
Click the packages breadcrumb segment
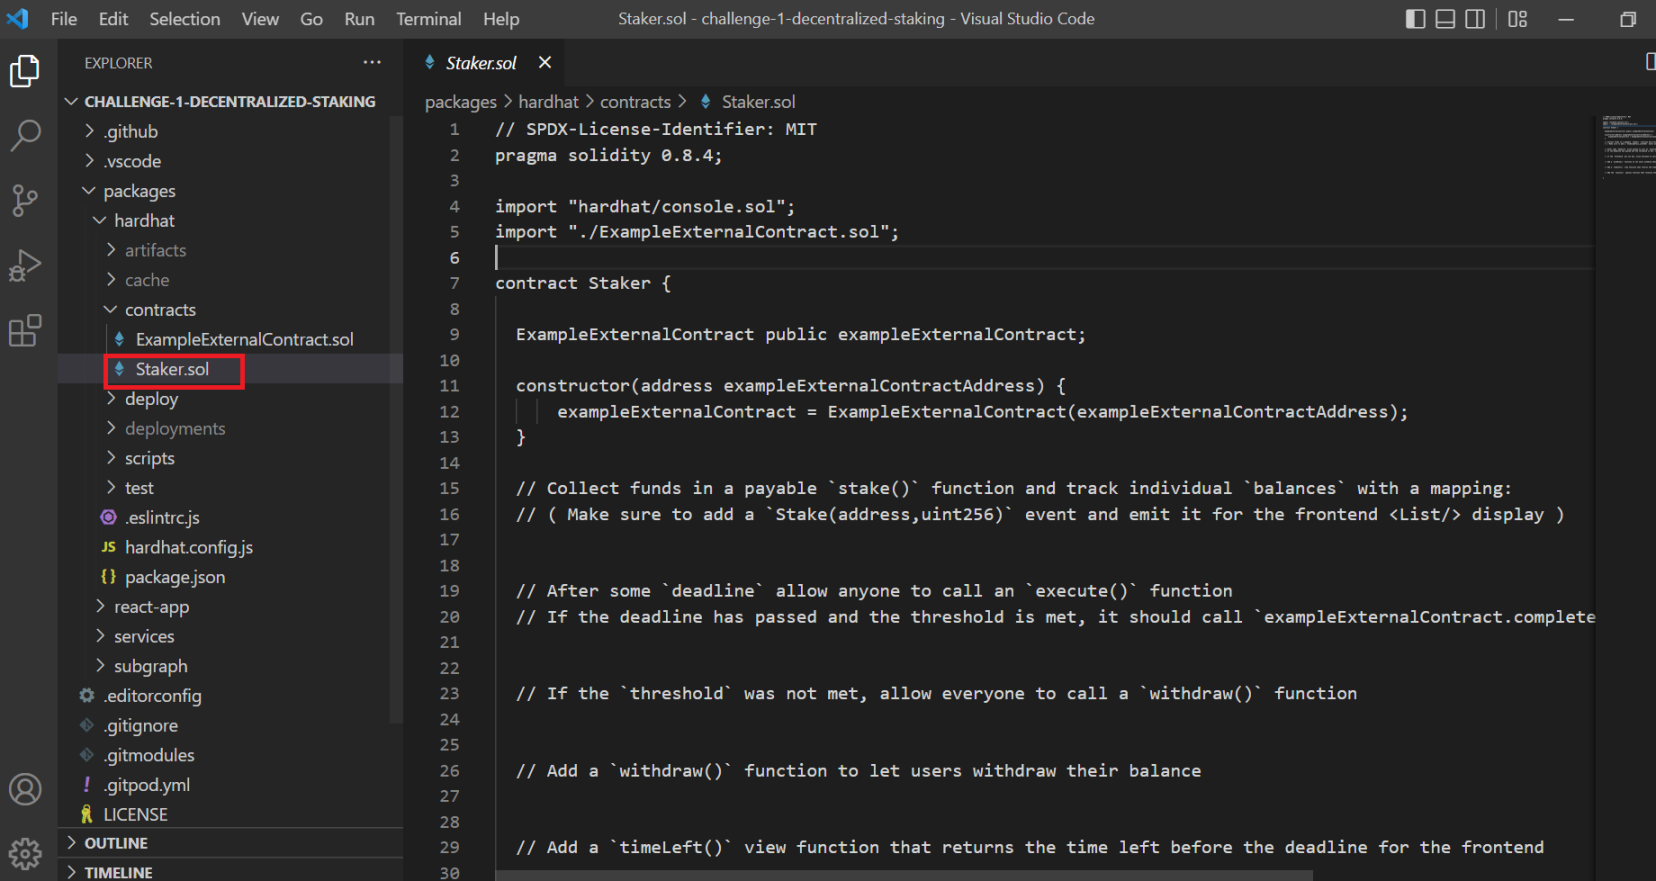tap(460, 102)
